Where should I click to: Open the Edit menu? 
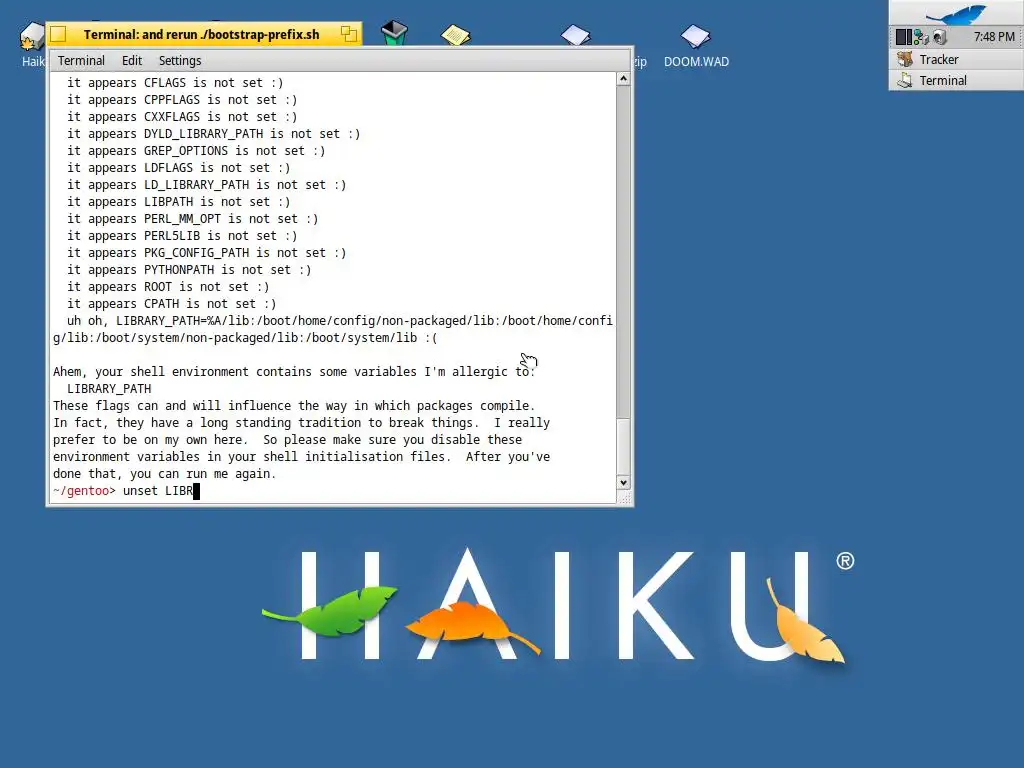[x=131, y=61]
